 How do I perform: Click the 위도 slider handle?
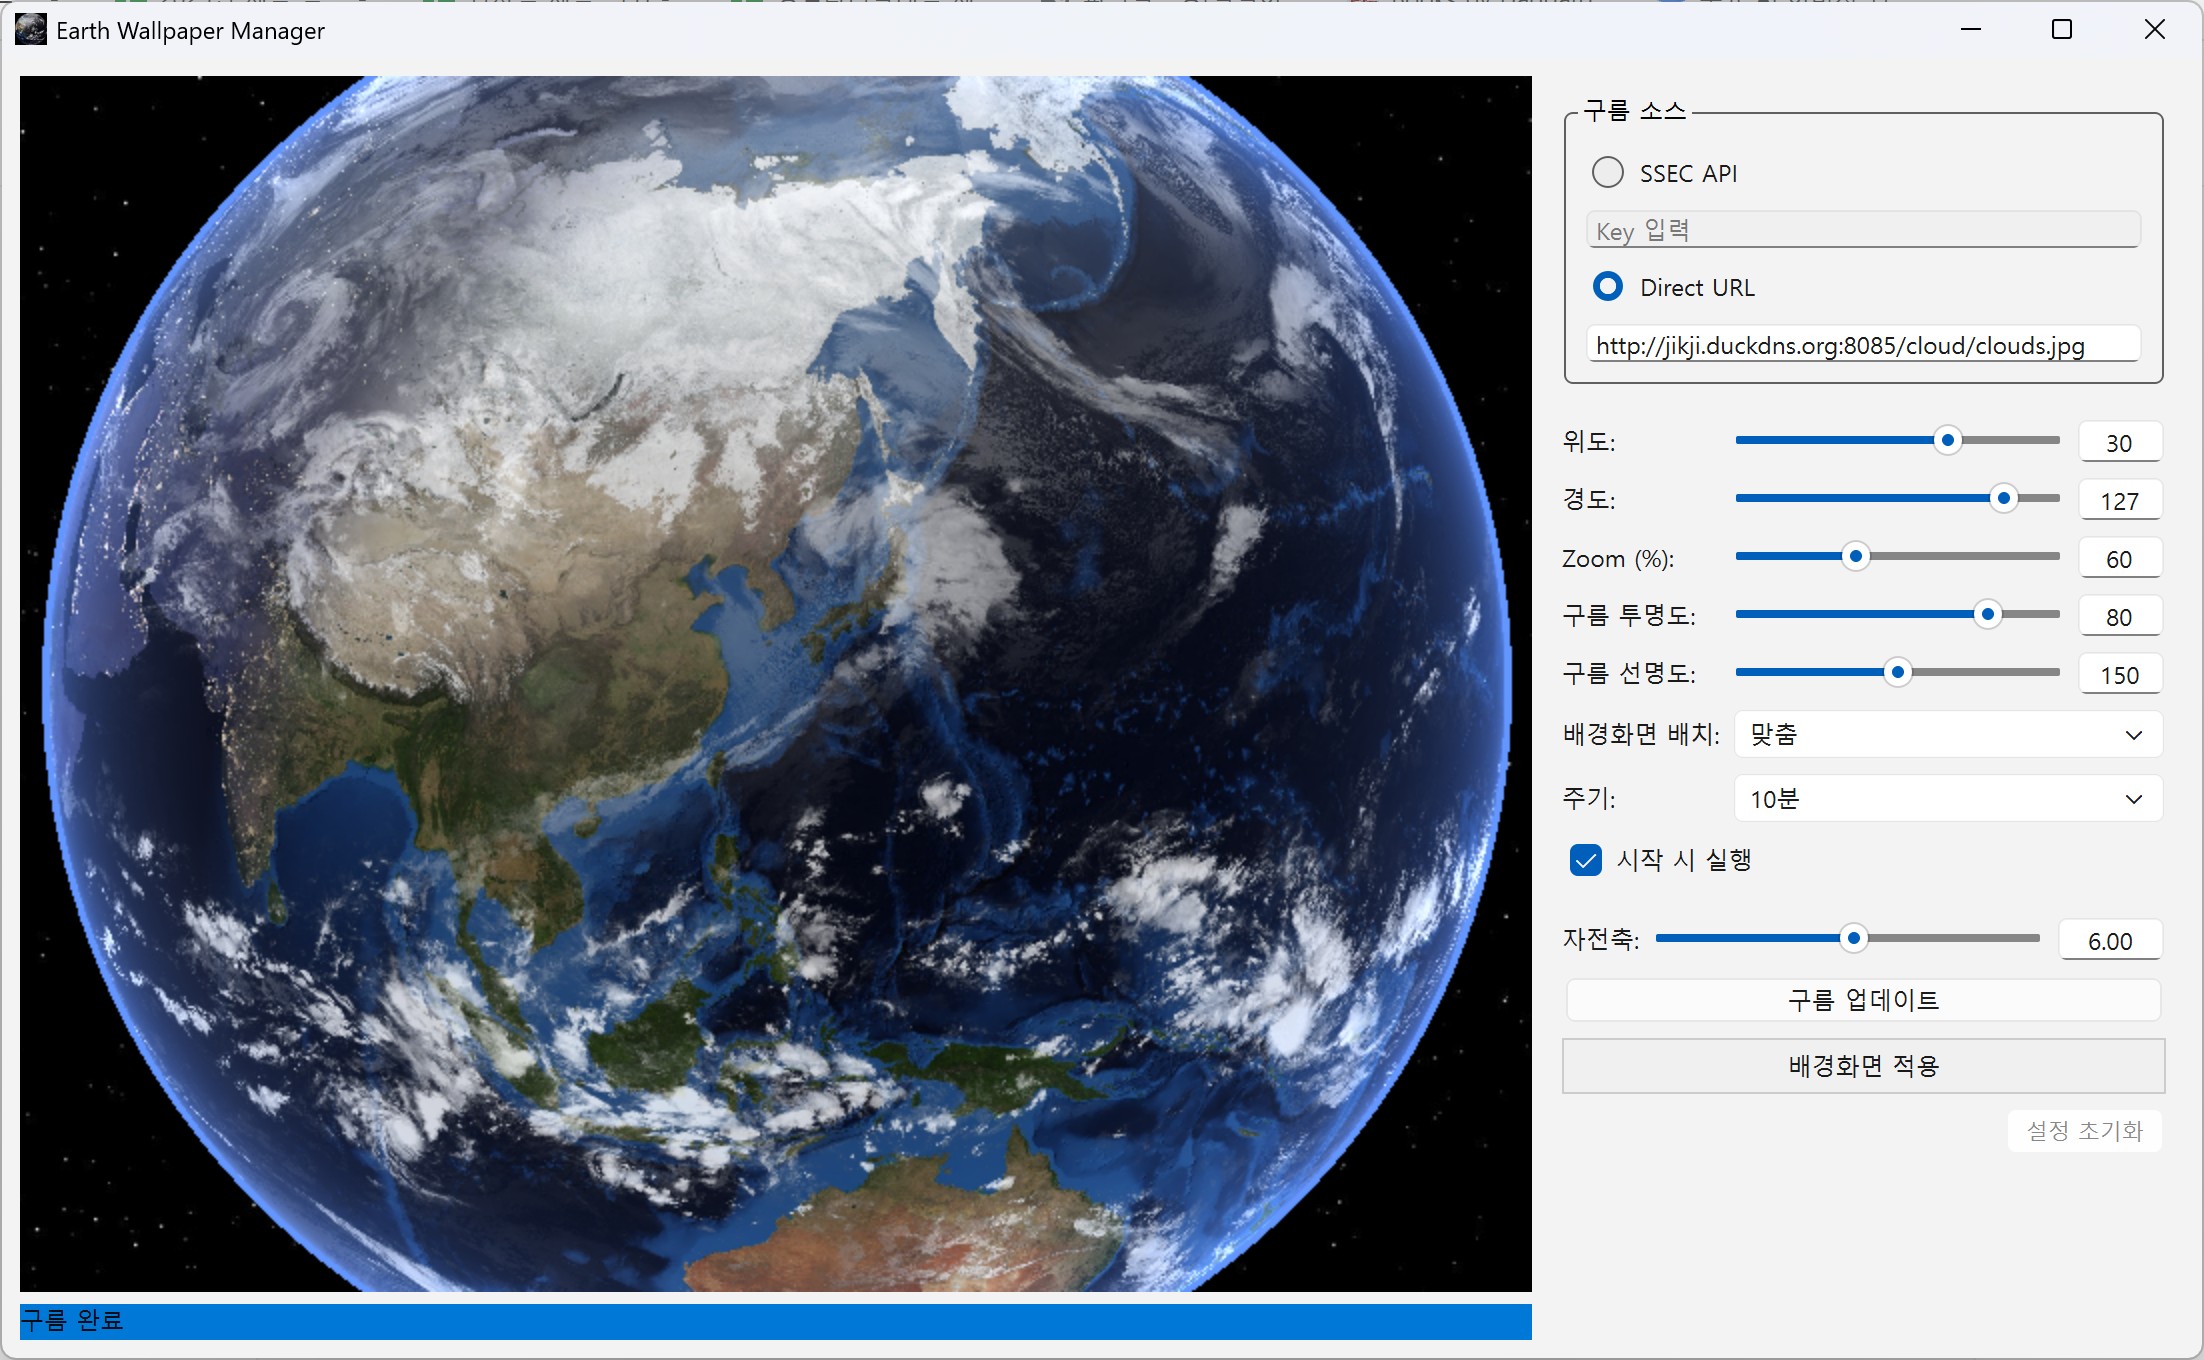coord(1947,440)
